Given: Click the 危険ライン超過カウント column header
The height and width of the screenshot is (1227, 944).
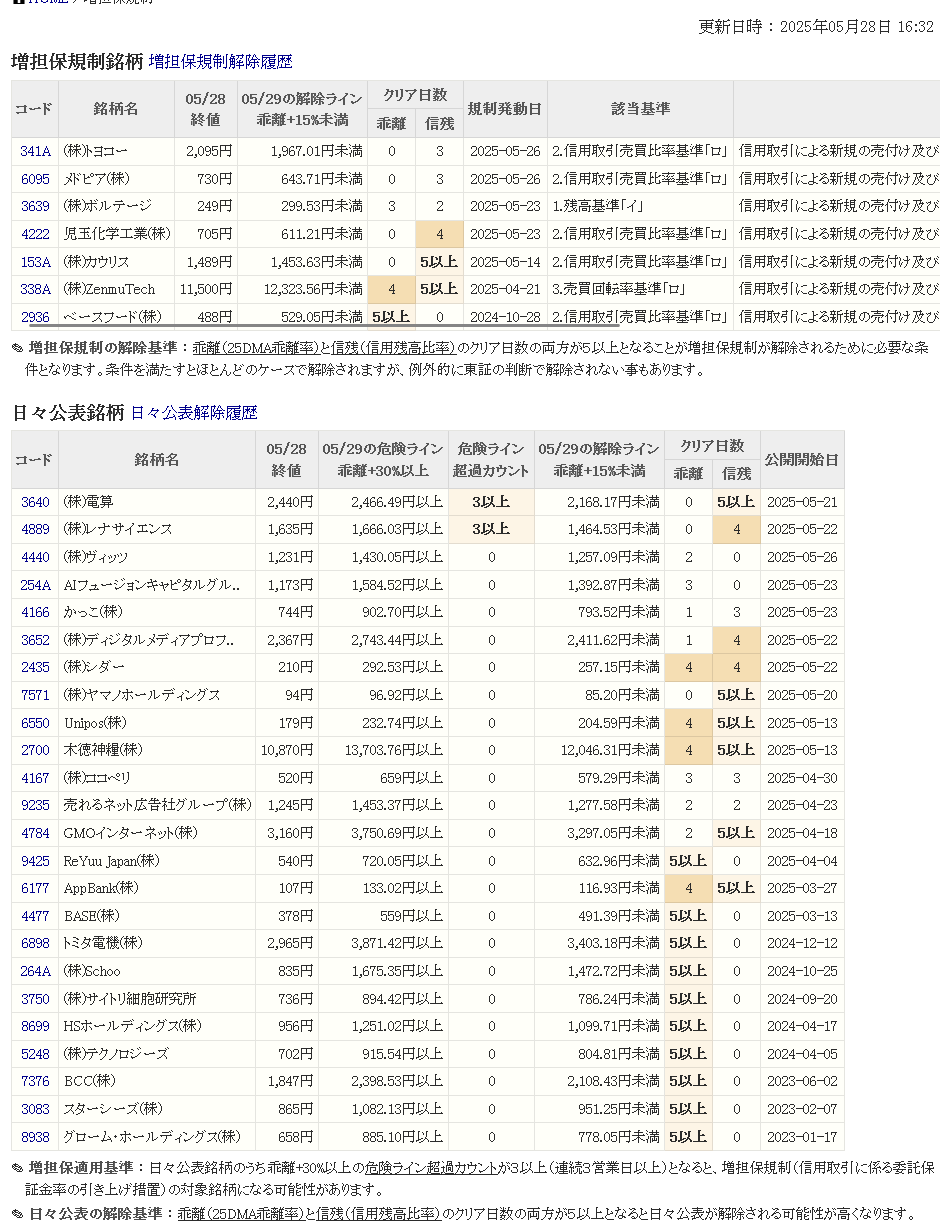Looking at the screenshot, I should tap(491, 460).
